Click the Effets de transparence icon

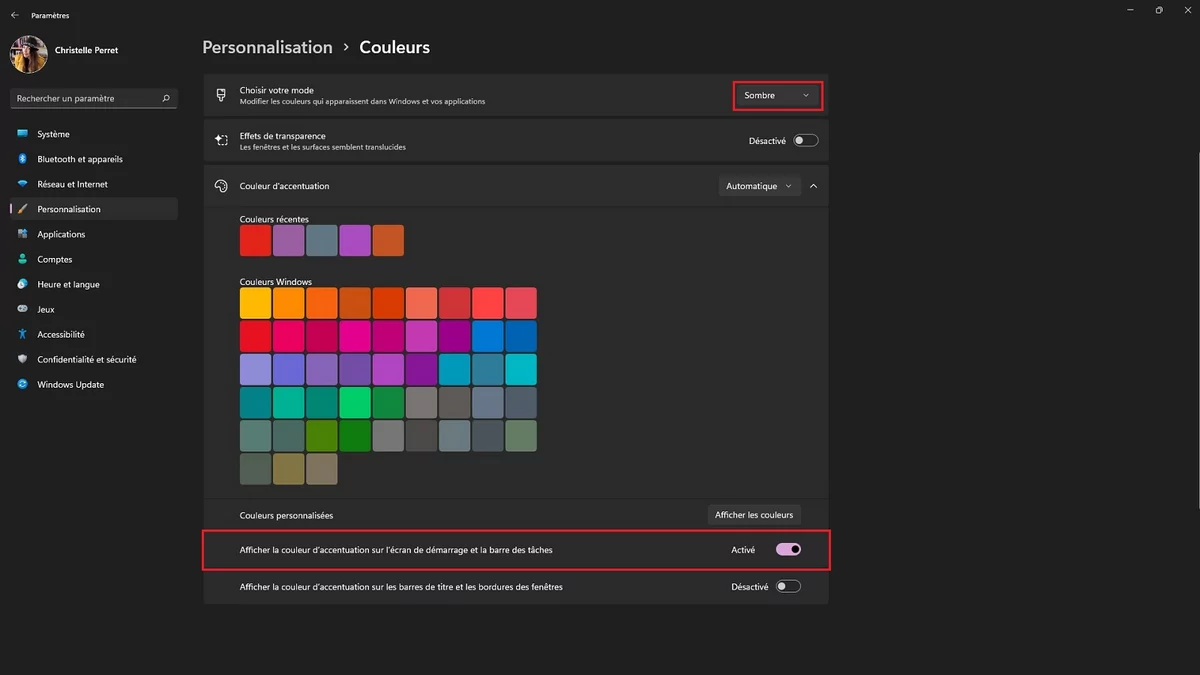pyautogui.click(x=221, y=141)
